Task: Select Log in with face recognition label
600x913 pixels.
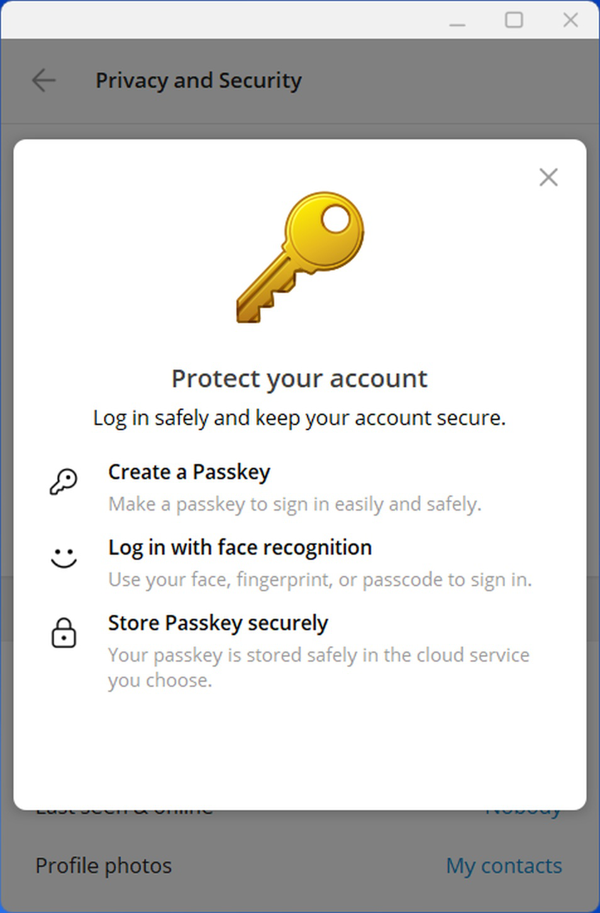Action: [240, 548]
